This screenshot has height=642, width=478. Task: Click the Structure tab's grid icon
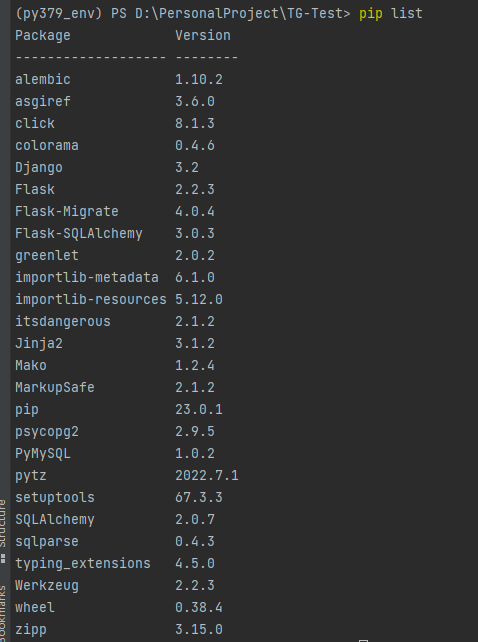click(3, 559)
